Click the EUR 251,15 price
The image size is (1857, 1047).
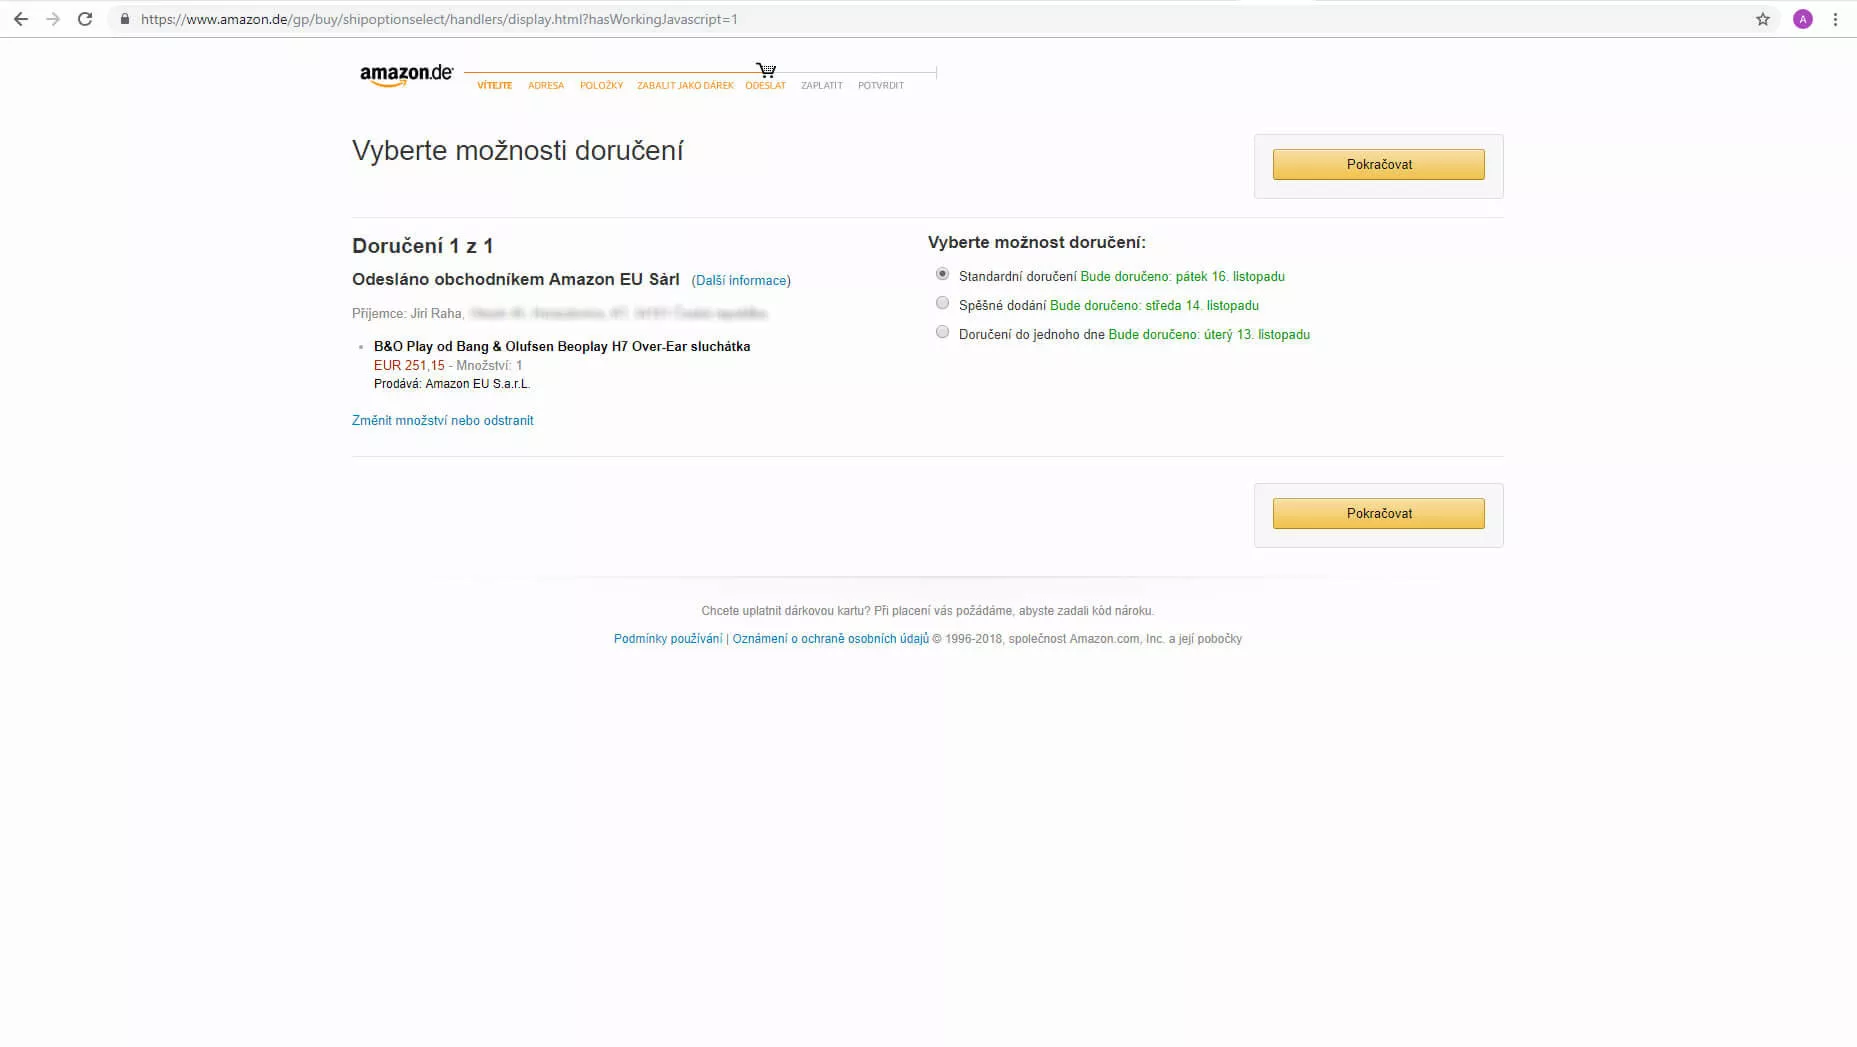(409, 366)
